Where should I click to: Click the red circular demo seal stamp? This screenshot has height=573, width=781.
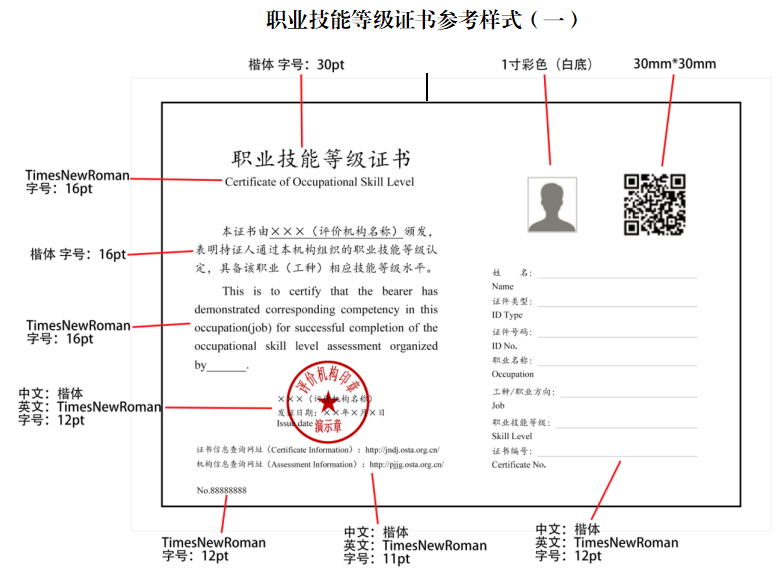pyautogui.click(x=326, y=398)
